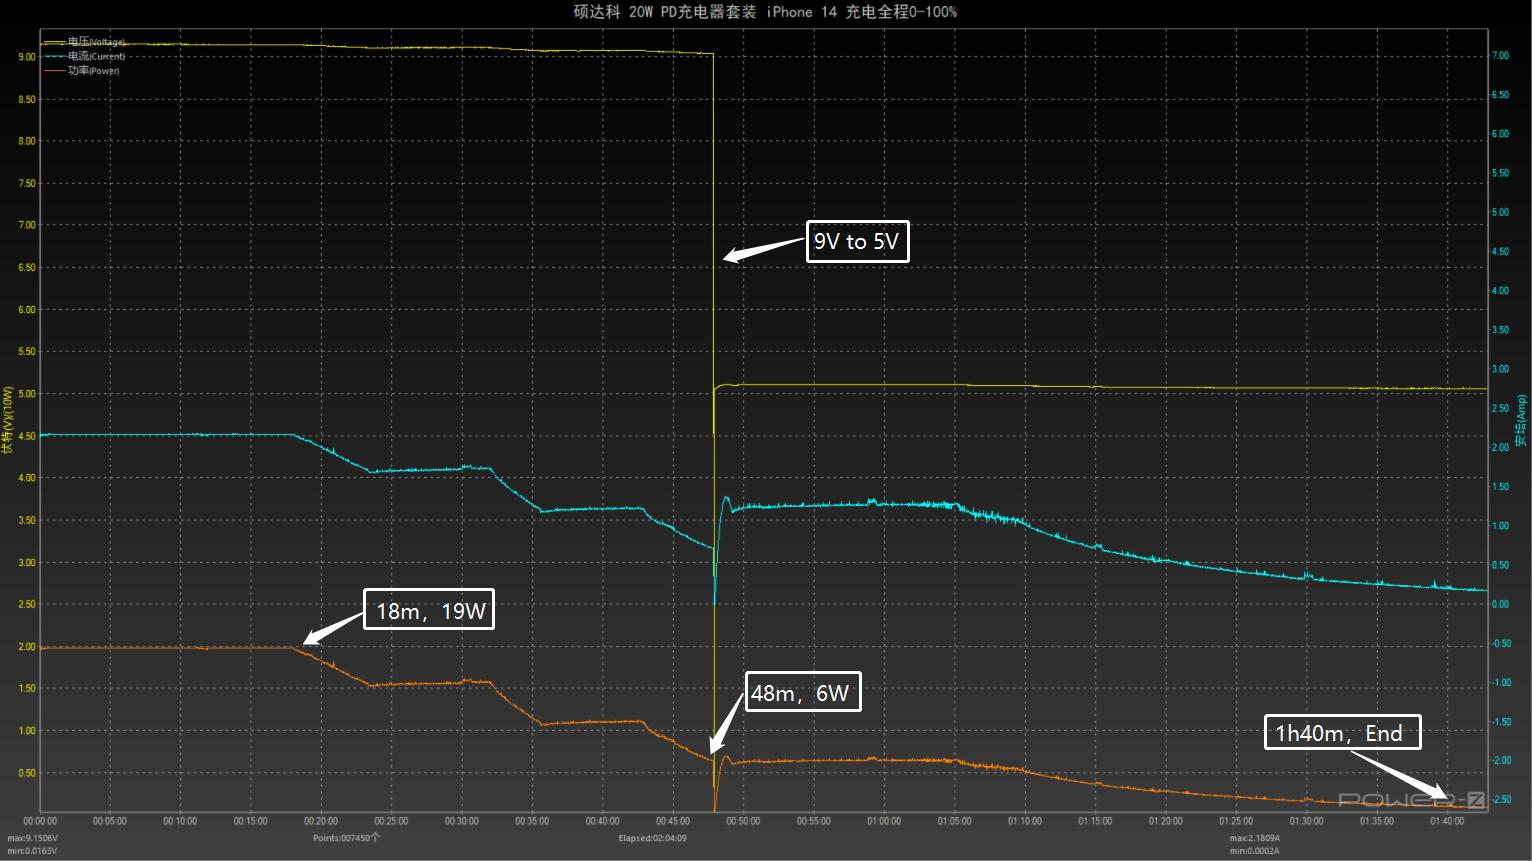This screenshot has width=1532, height=861.
Task: Click the Points:007450 counter
Action: coord(346,838)
